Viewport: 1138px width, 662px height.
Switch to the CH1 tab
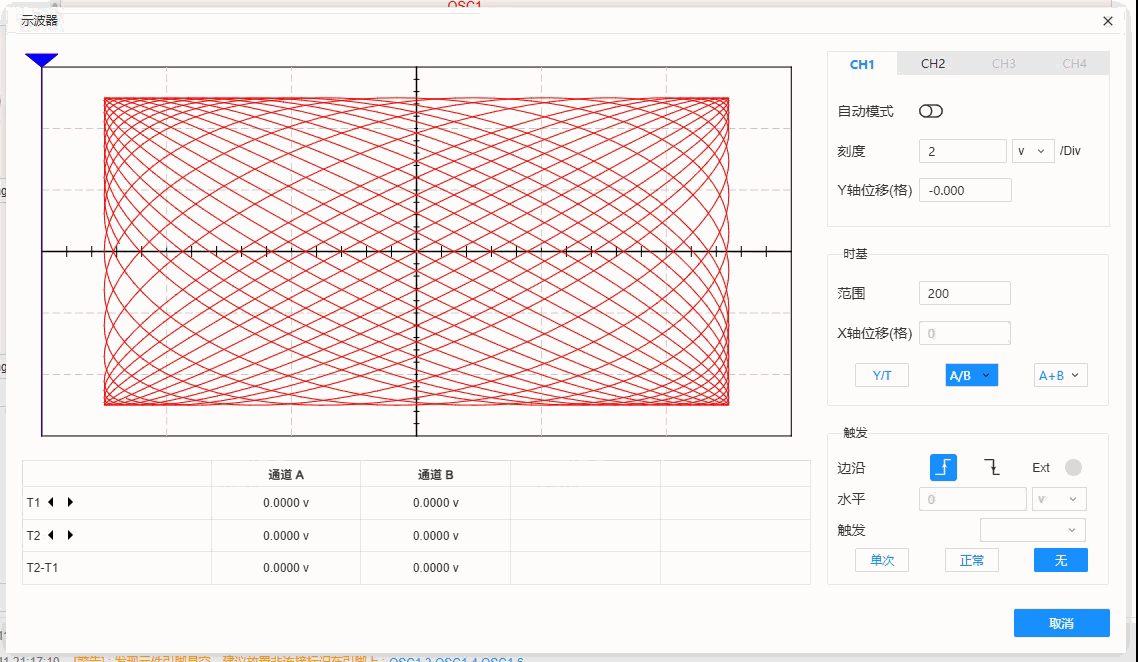(x=862, y=64)
